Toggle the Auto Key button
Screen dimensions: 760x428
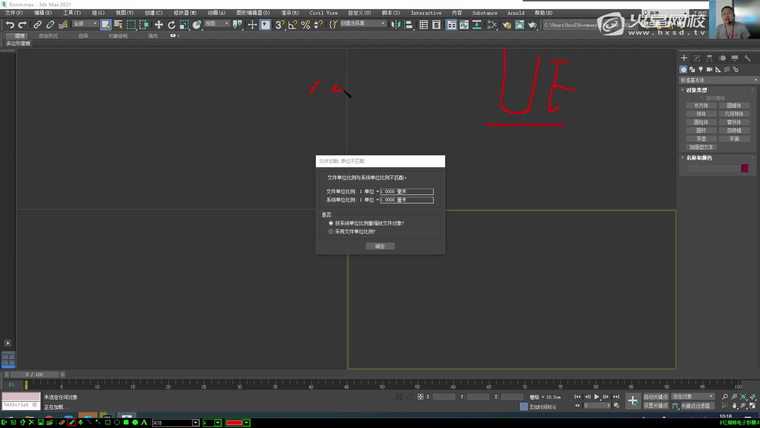point(655,397)
